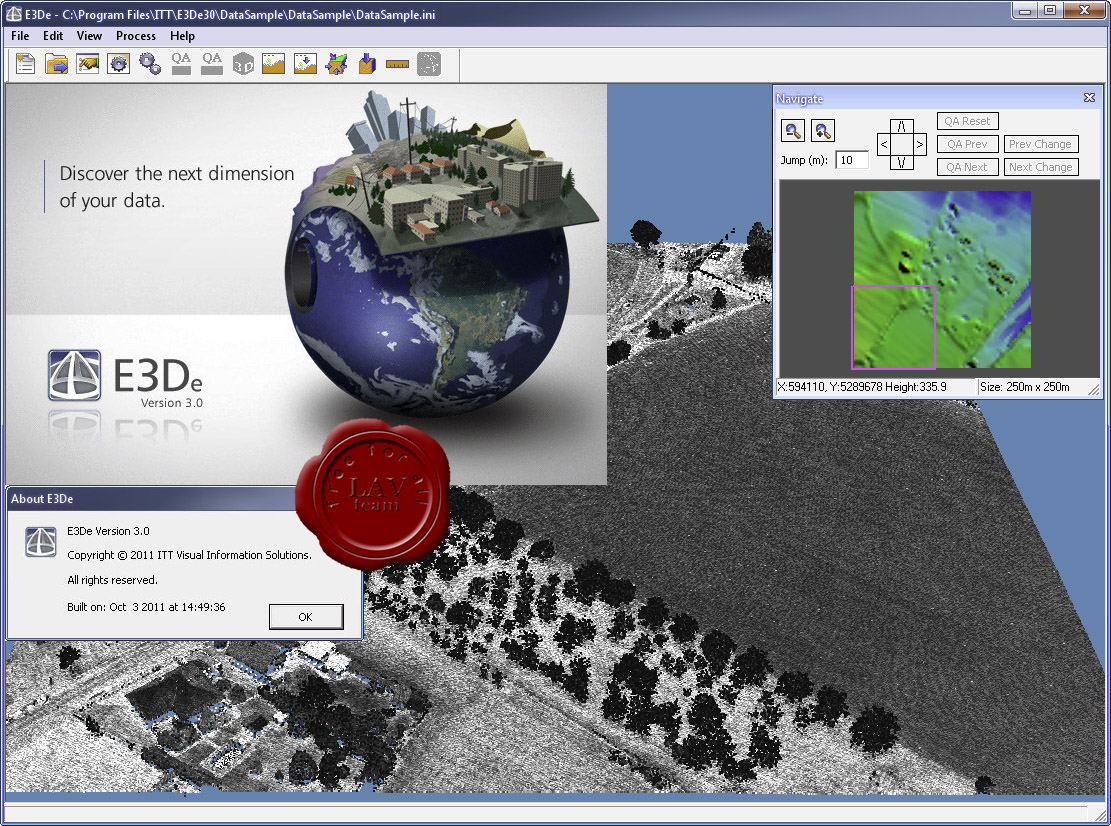Click the QA Next button

point(967,167)
